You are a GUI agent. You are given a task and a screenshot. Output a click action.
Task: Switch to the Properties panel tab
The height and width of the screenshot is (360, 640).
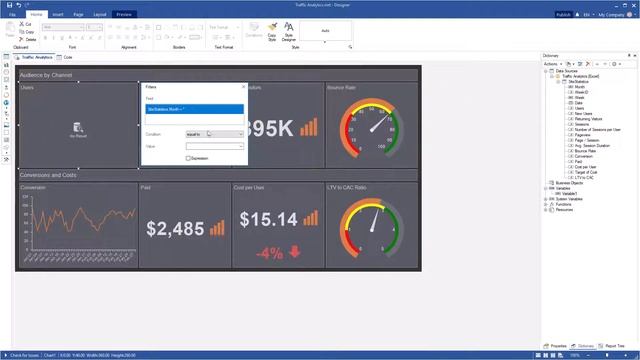[555, 346]
